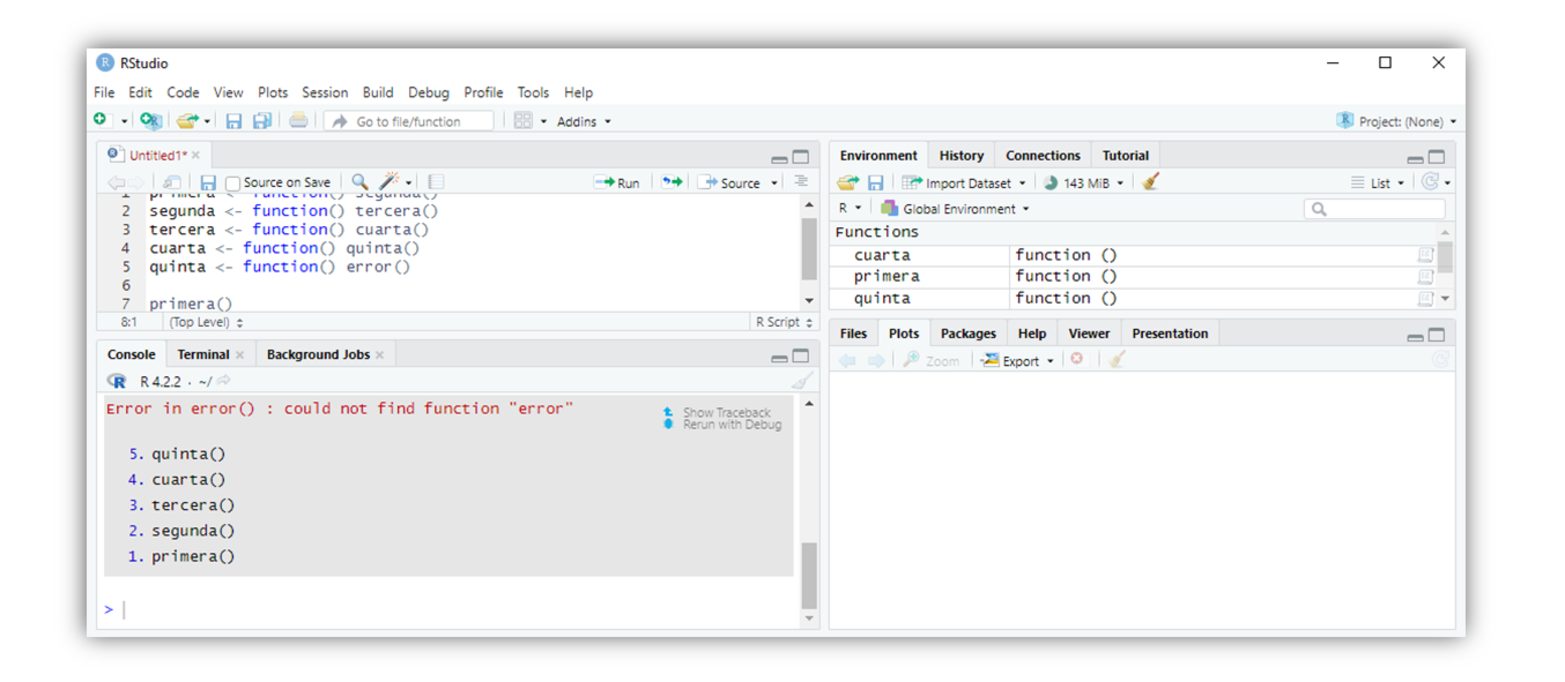Click the broom icon to clear Environment objects

click(x=1150, y=183)
